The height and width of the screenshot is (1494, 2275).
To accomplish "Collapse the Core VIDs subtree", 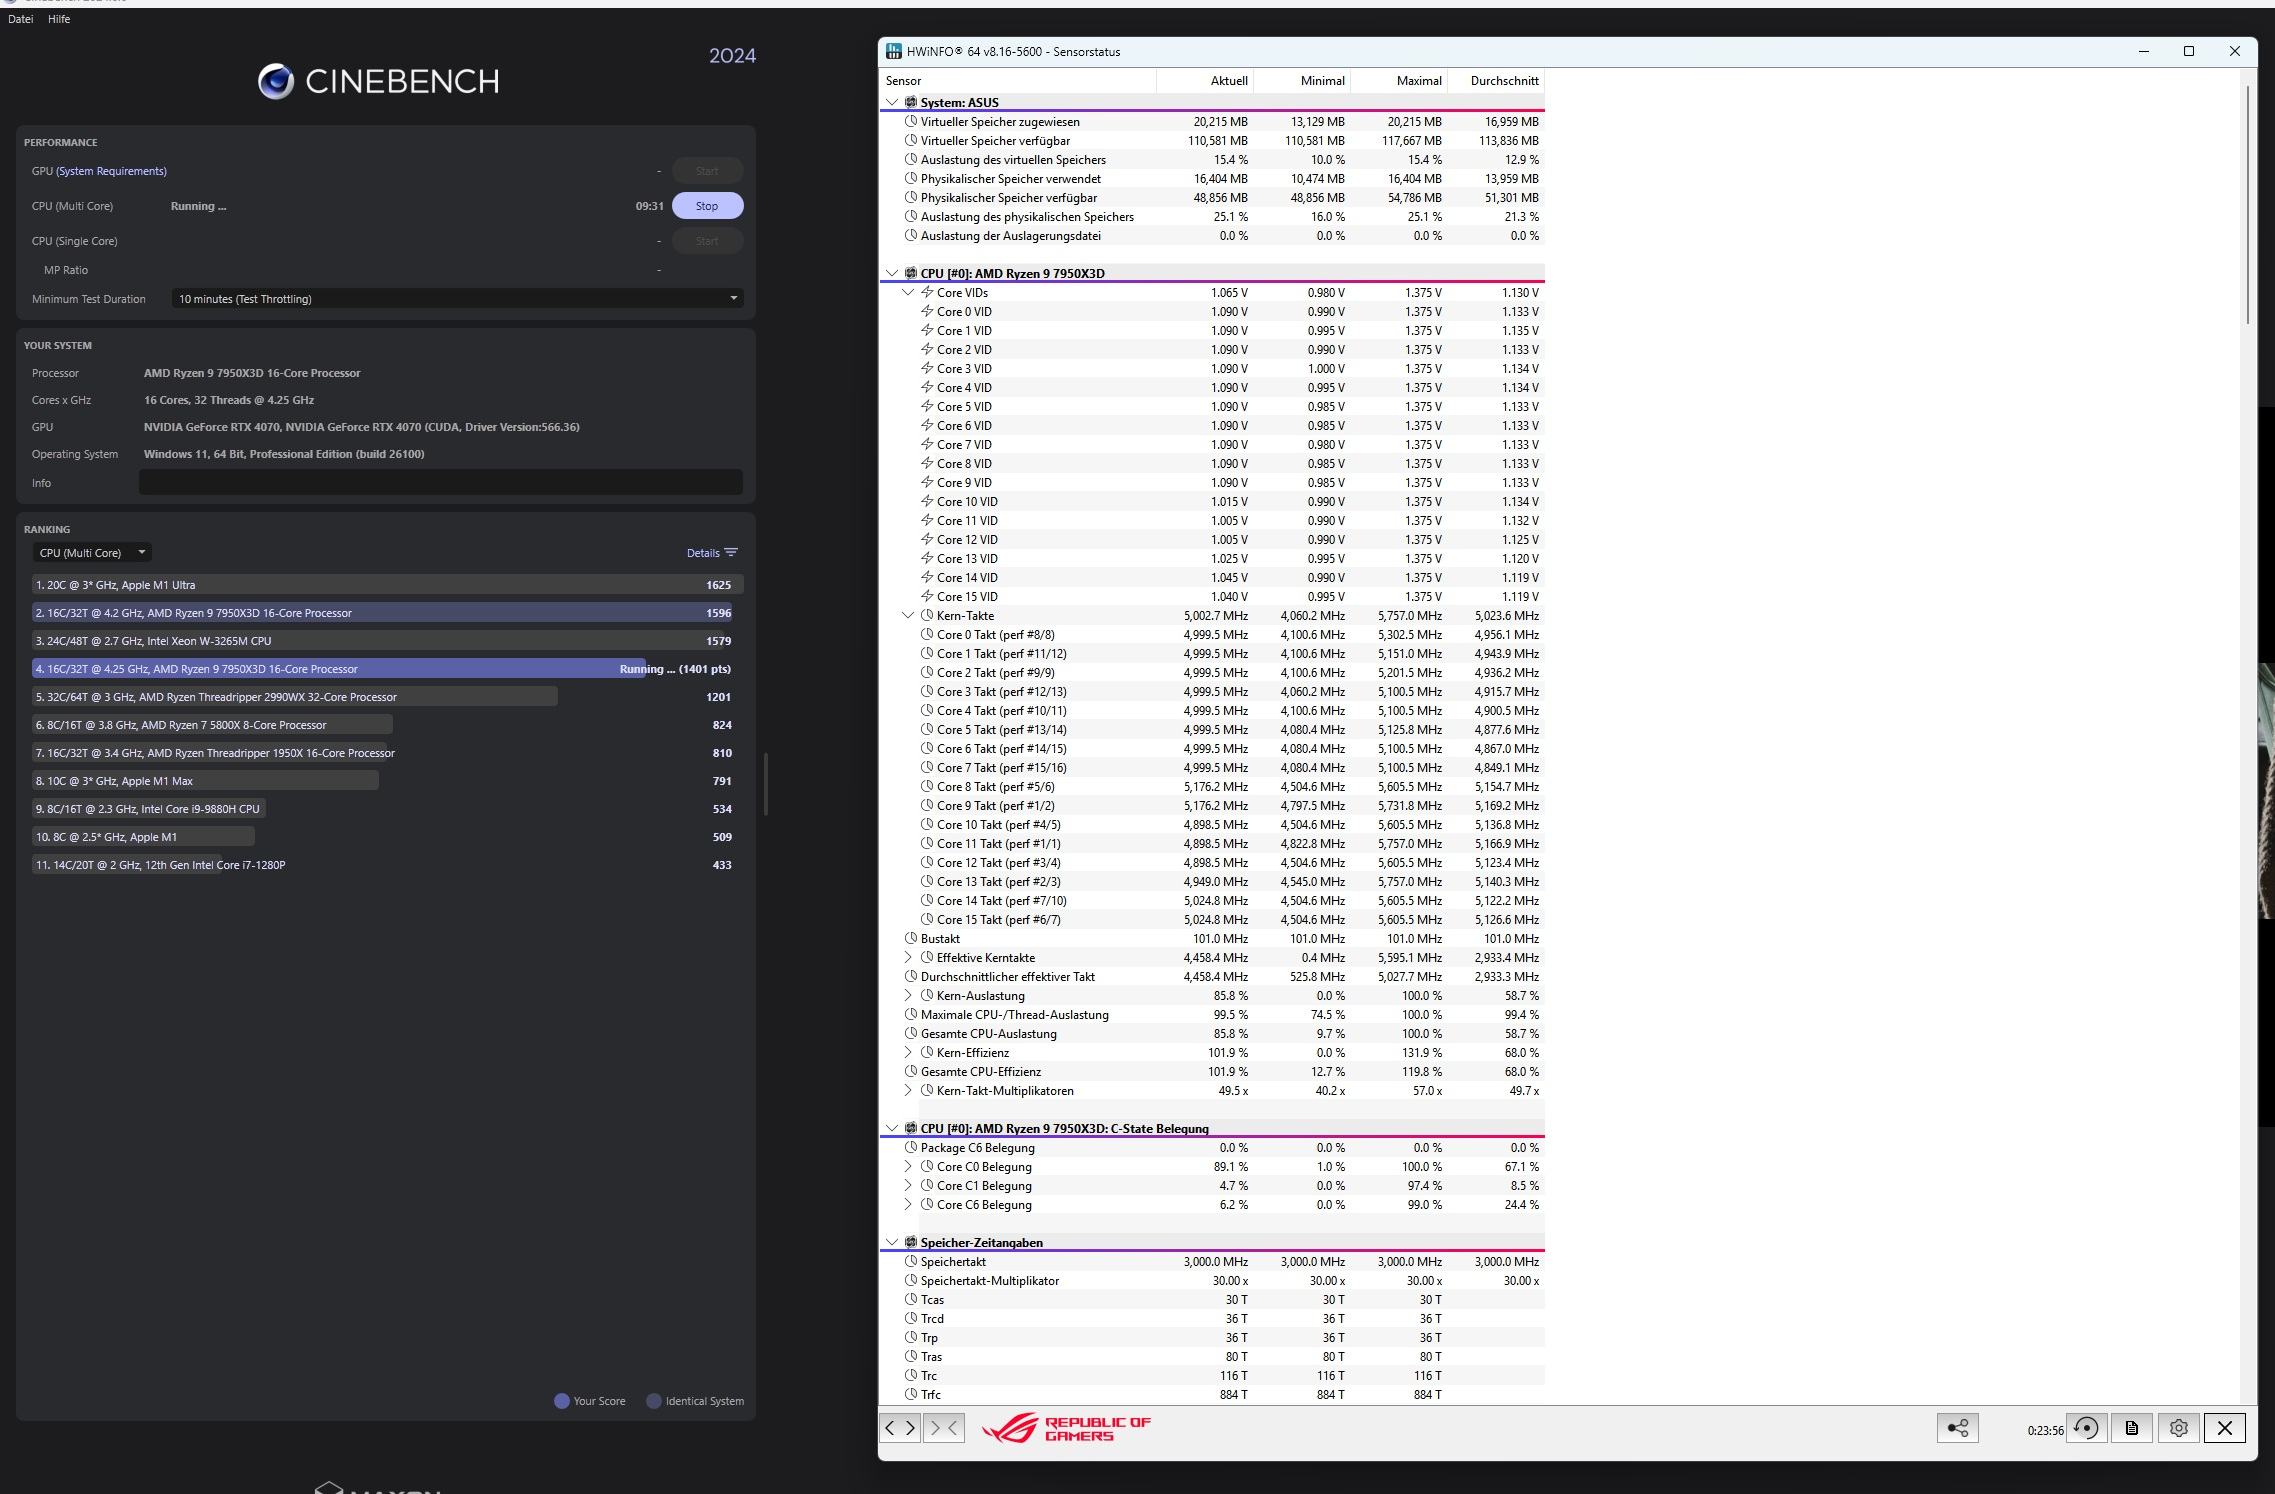I will [x=908, y=292].
